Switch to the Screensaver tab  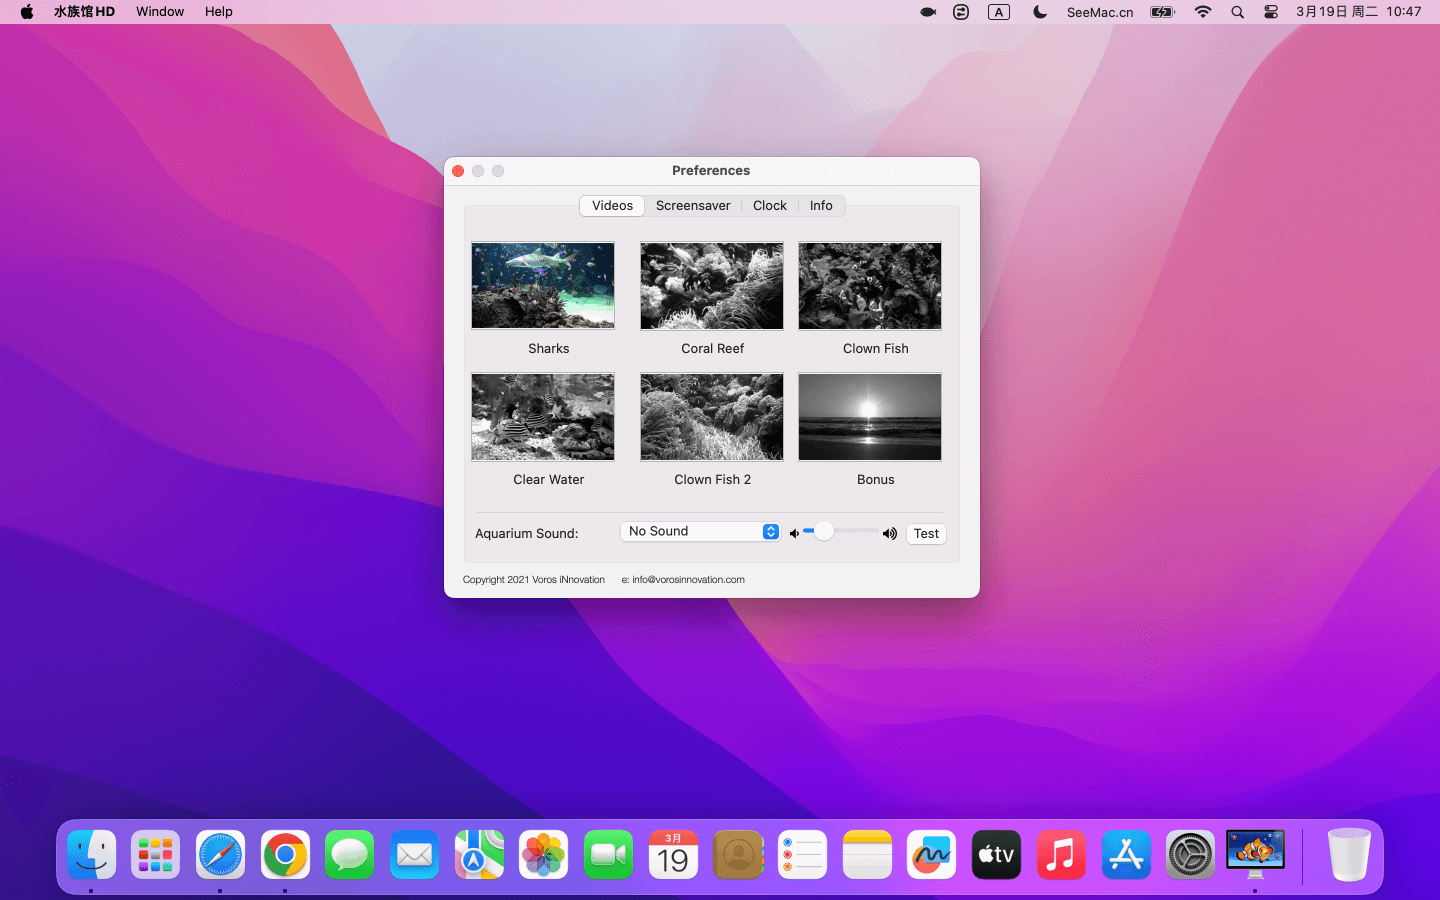point(693,206)
